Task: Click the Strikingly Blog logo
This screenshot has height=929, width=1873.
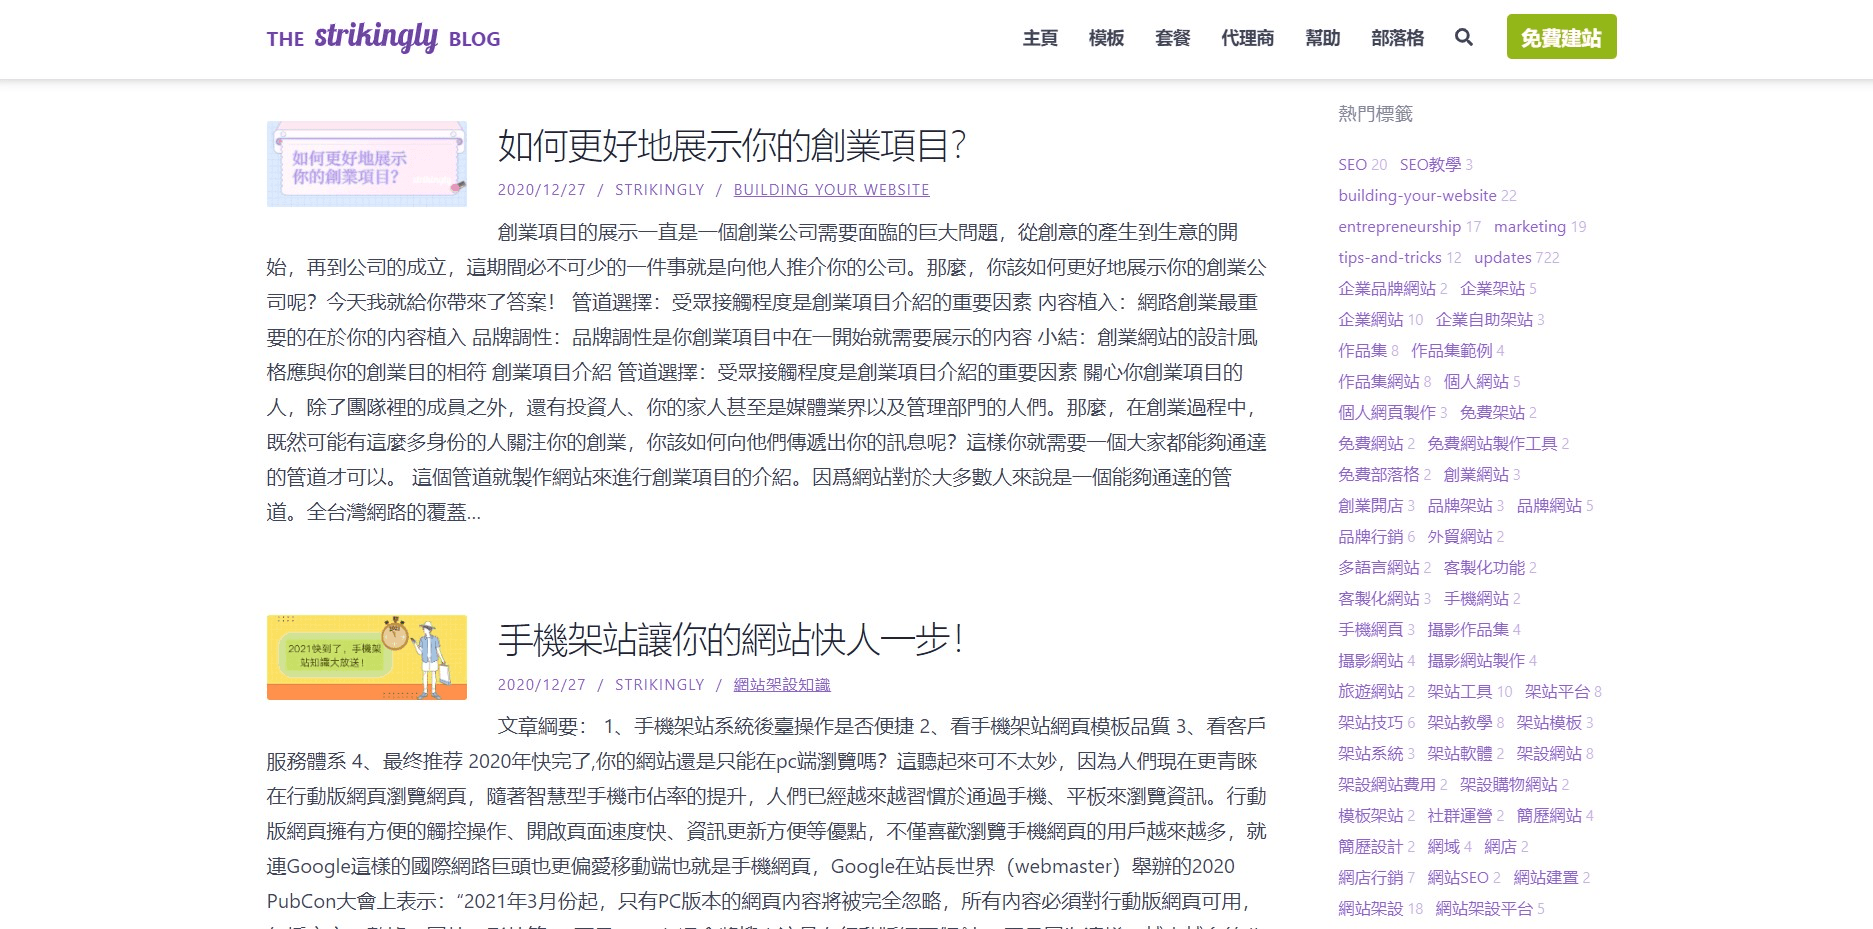Action: [x=382, y=37]
